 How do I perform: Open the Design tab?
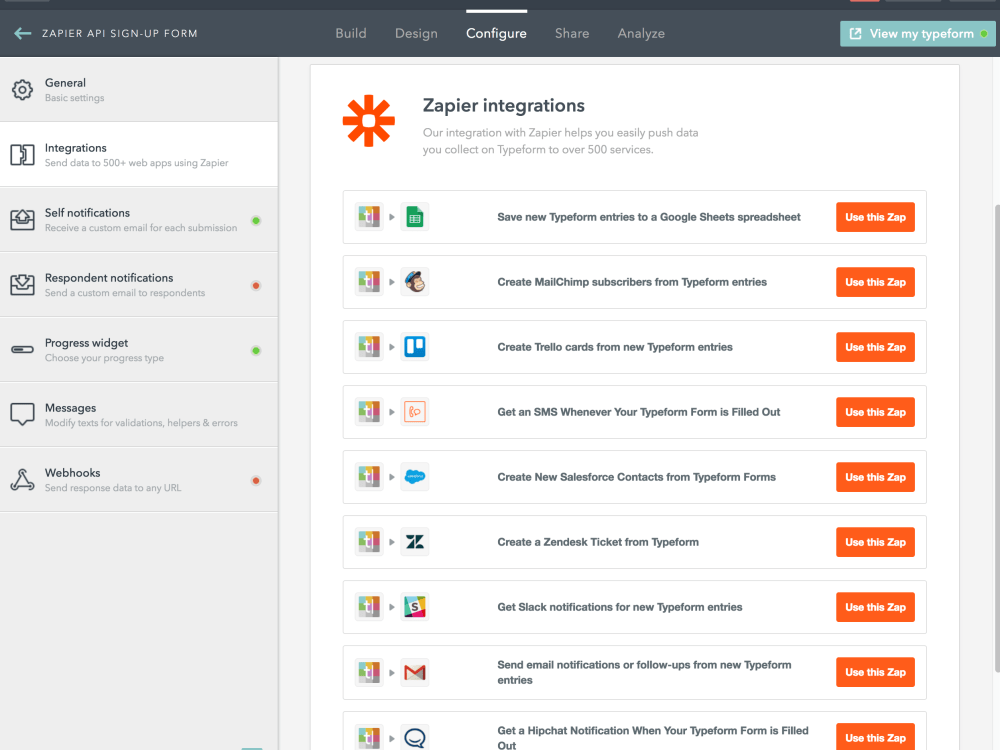tap(416, 33)
